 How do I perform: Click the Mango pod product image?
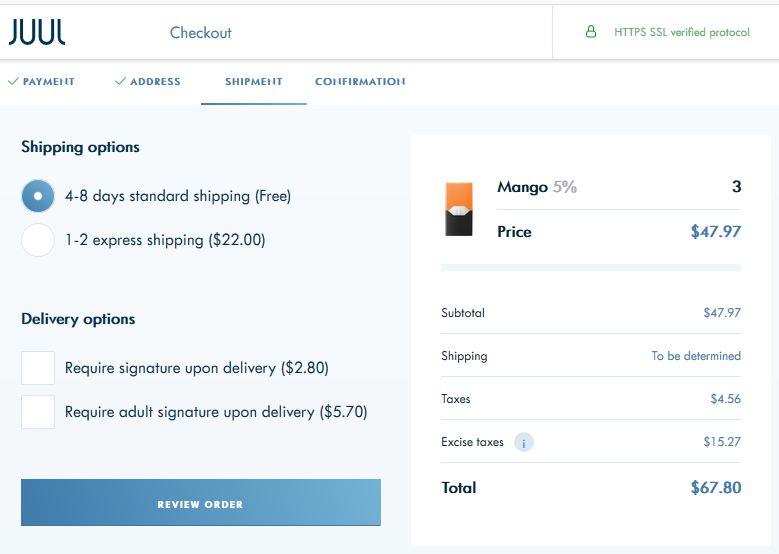[458, 209]
